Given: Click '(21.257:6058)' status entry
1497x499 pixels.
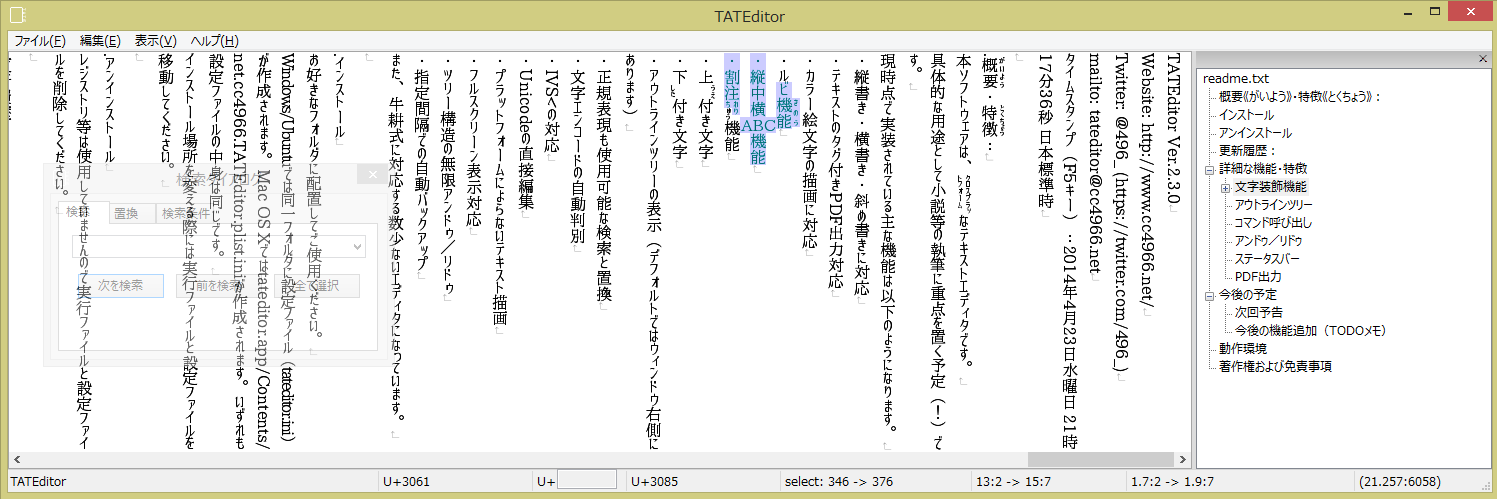Looking at the screenshot, I should click(1400, 482).
